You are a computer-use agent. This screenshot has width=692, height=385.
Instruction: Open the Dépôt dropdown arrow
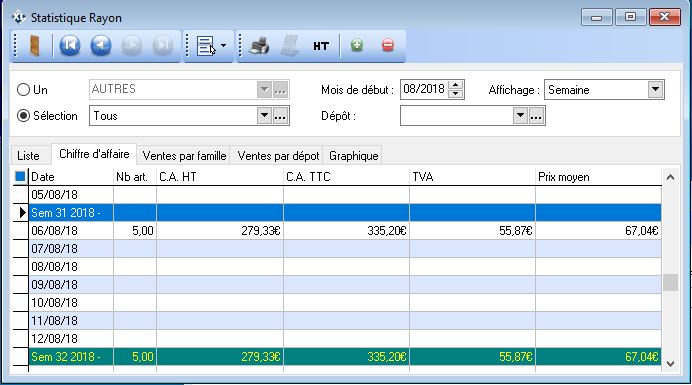[x=520, y=116]
